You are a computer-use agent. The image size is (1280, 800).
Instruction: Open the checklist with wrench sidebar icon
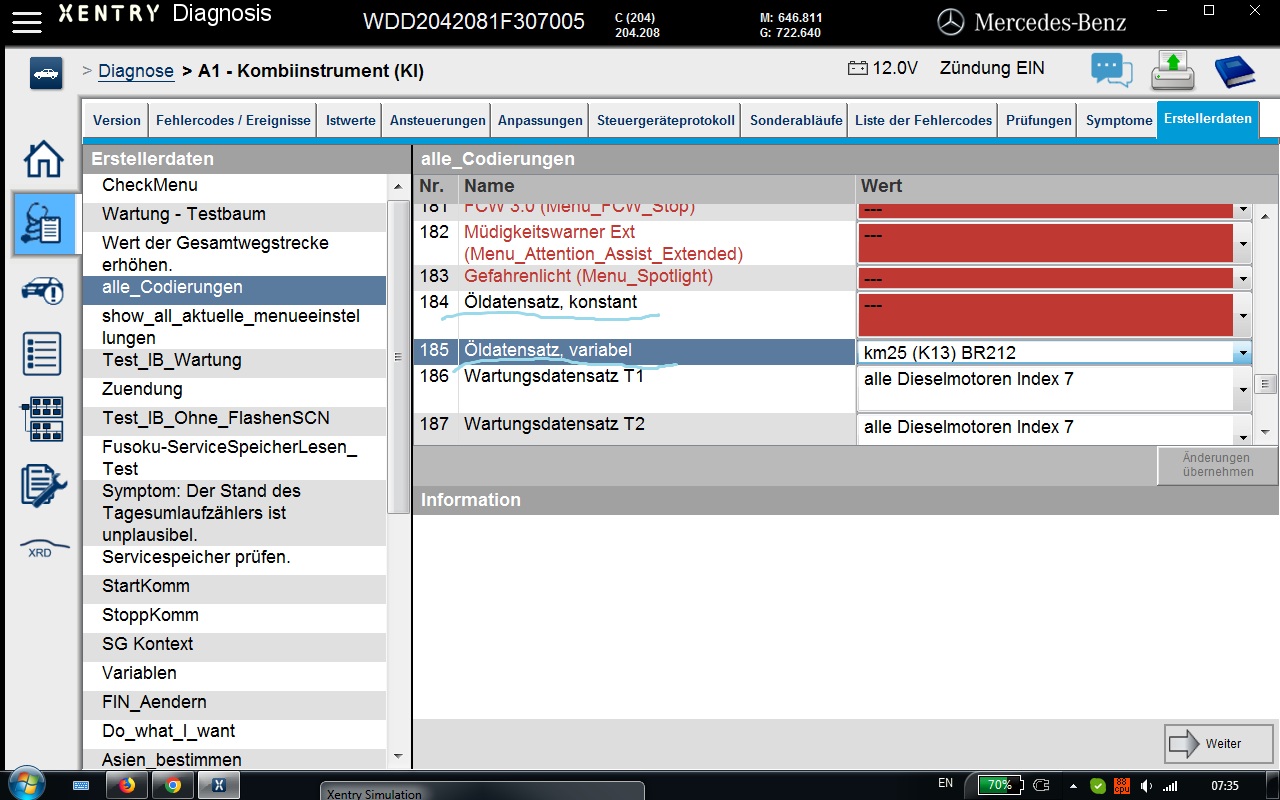tap(43, 485)
